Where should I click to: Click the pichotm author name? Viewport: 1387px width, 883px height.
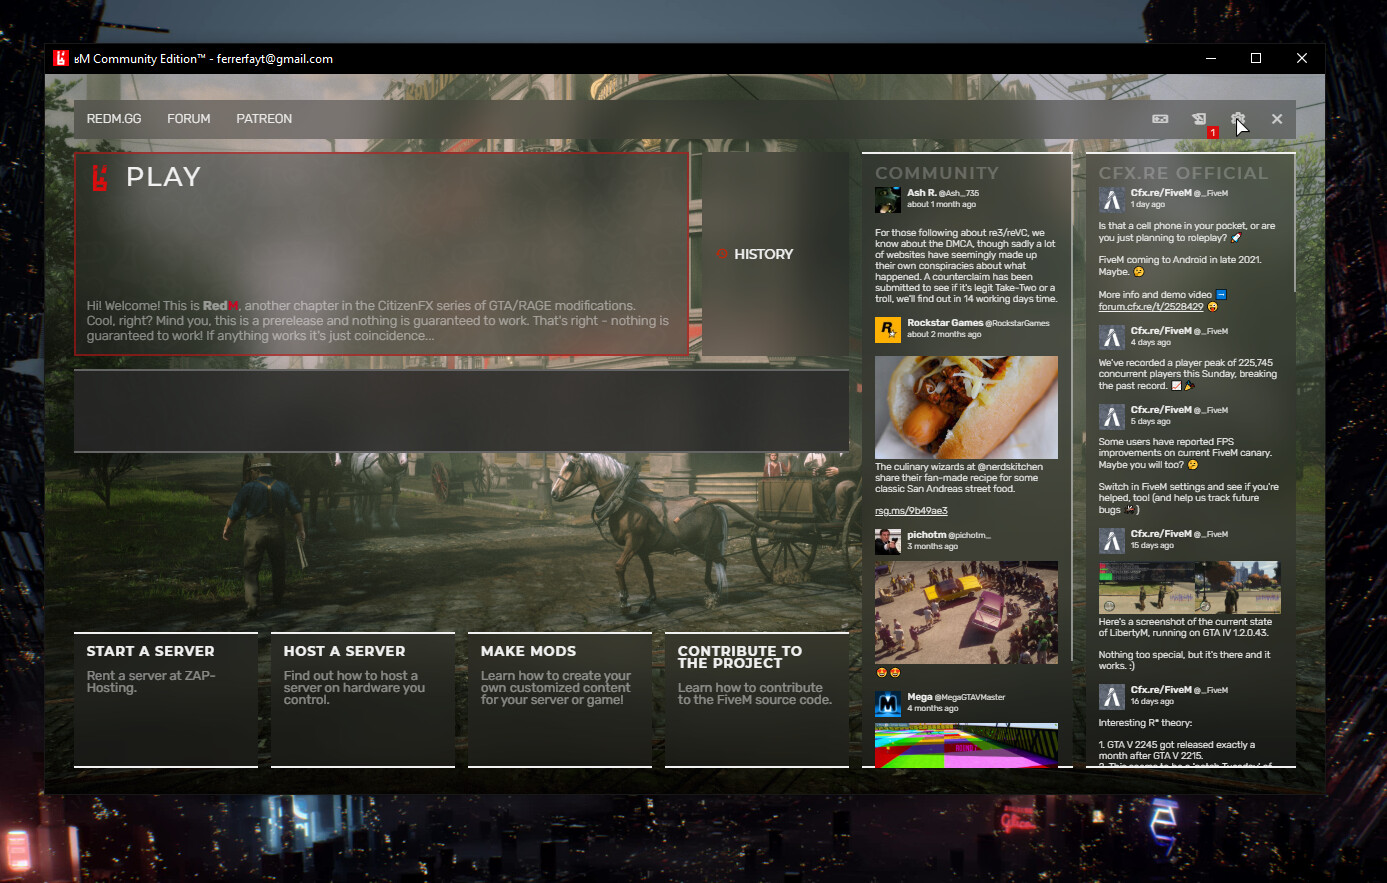tap(926, 535)
